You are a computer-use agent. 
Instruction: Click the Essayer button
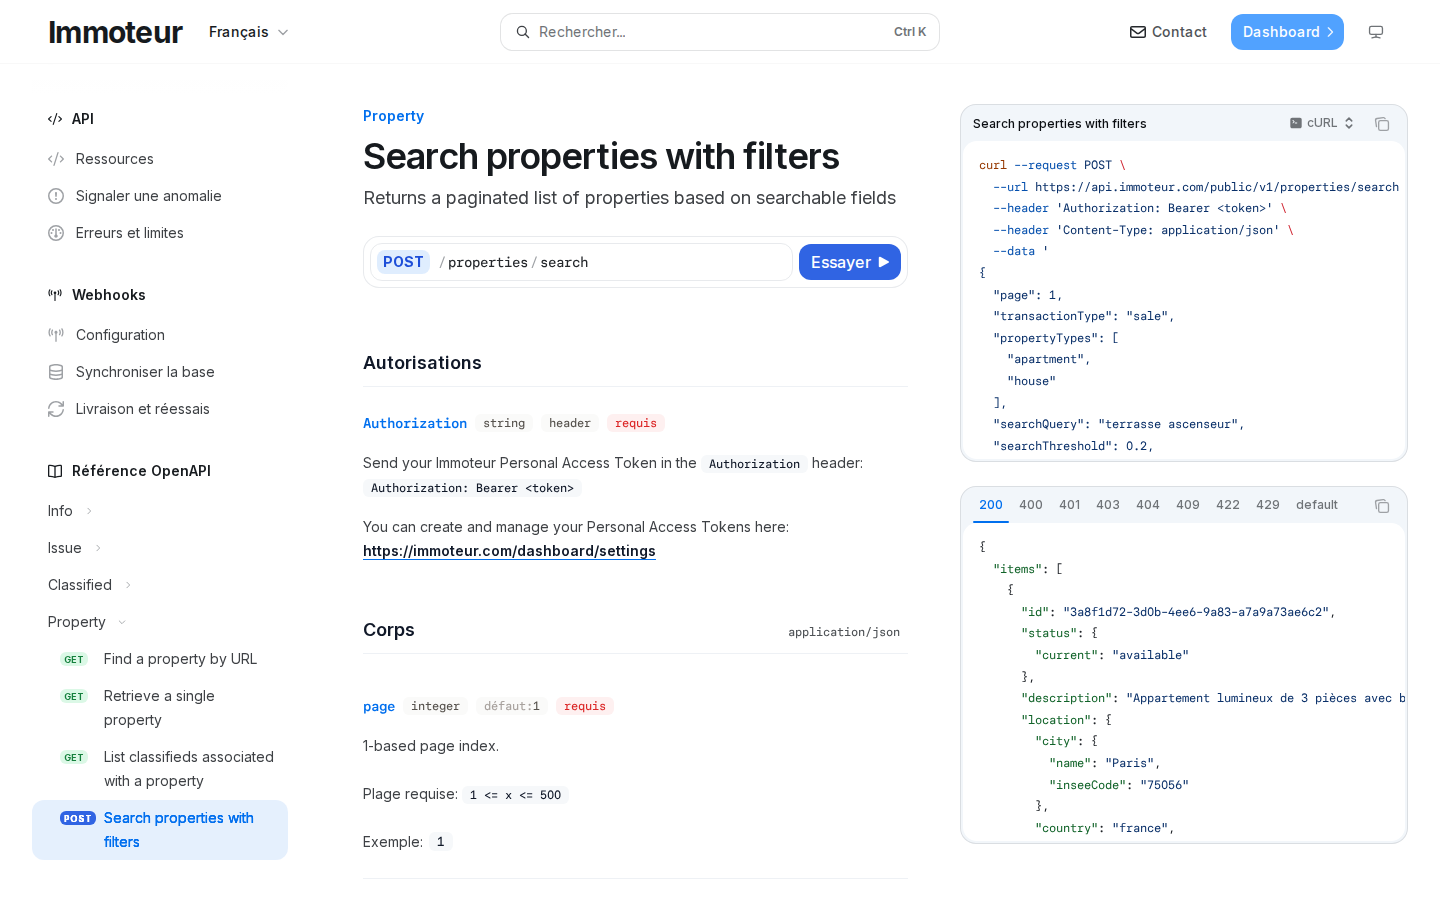tap(850, 262)
